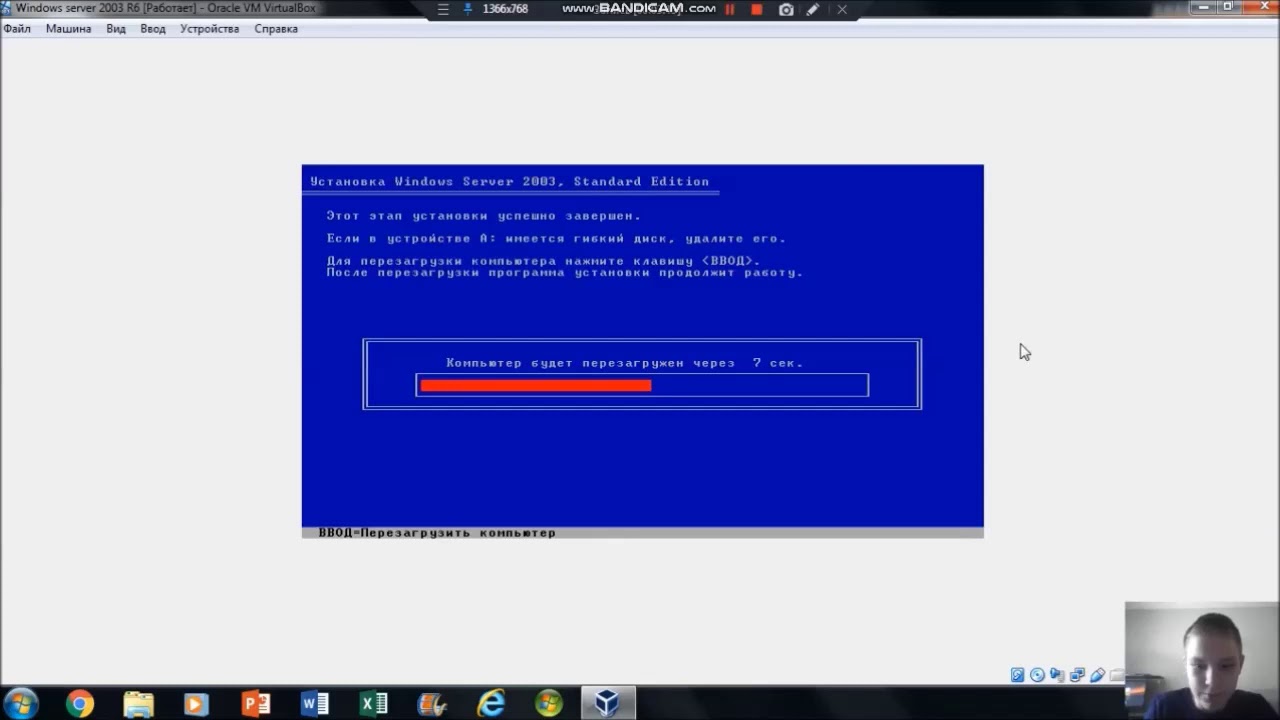Open the Справка menu
The image size is (1280, 720).
pos(276,29)
